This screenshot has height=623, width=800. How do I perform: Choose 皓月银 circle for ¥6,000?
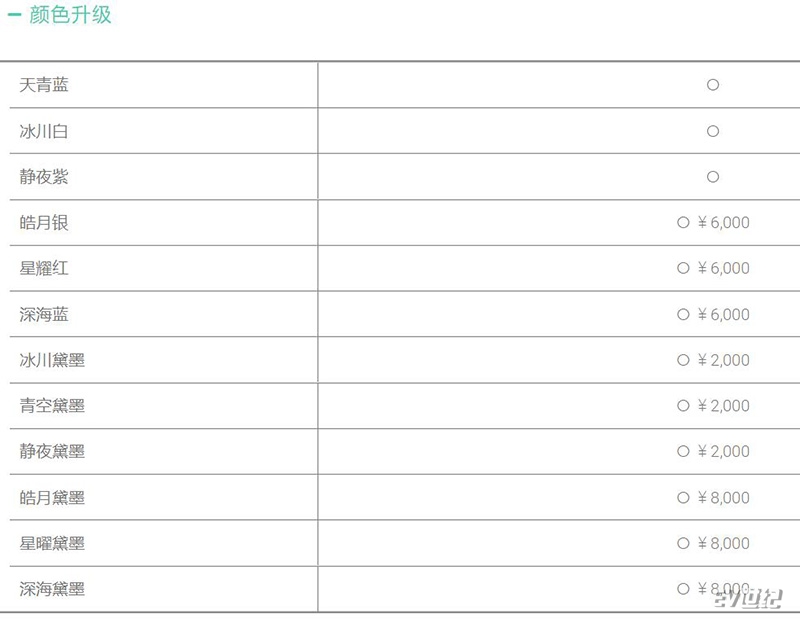coord(683,222)
